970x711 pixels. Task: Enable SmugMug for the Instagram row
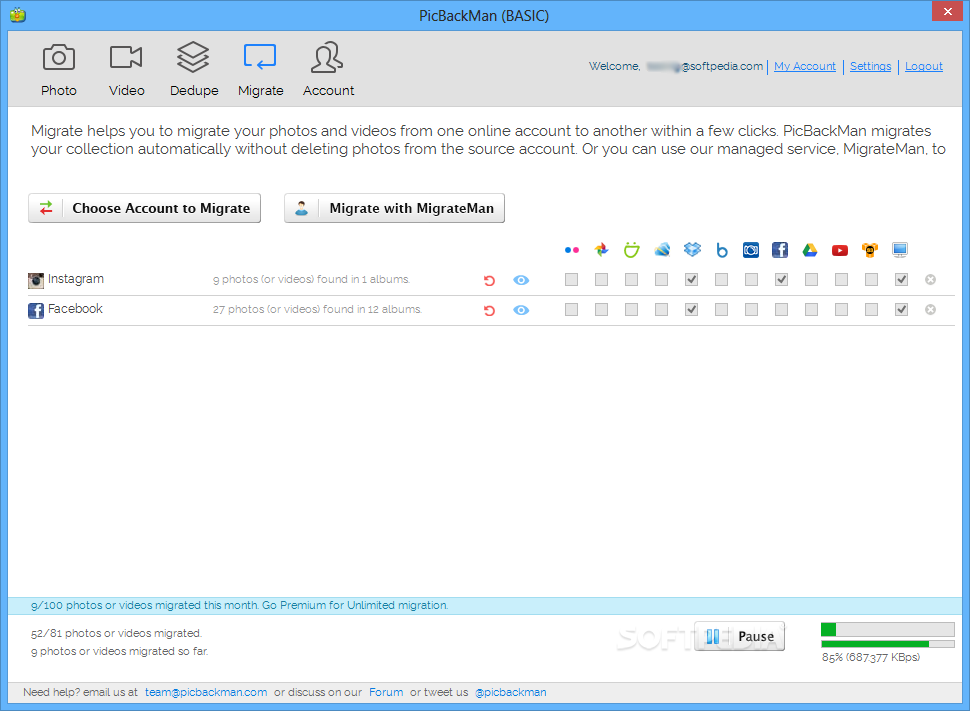click(632, 280)
